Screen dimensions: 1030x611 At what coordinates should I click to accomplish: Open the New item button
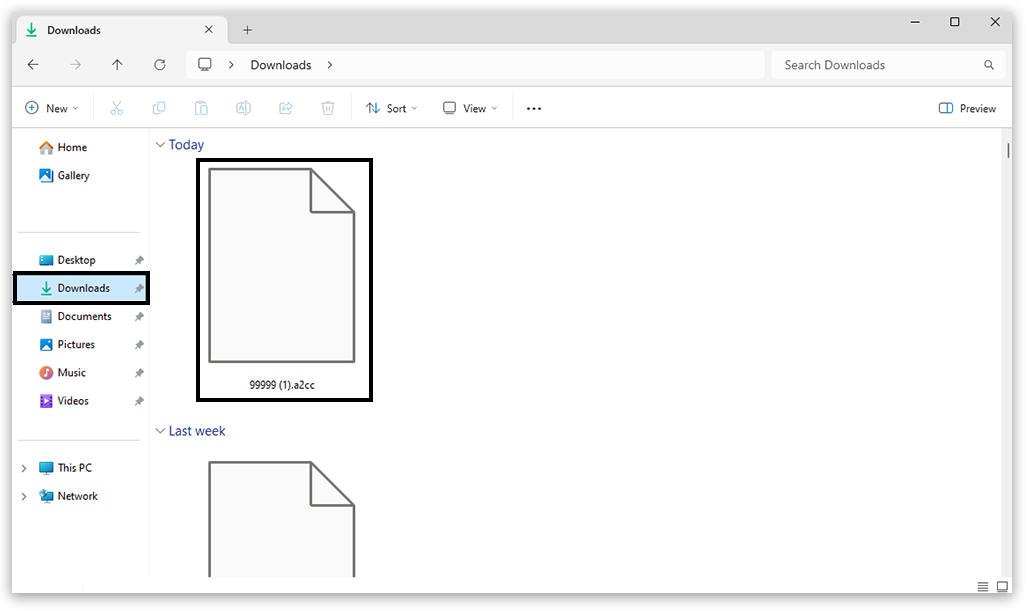(51, 108)
